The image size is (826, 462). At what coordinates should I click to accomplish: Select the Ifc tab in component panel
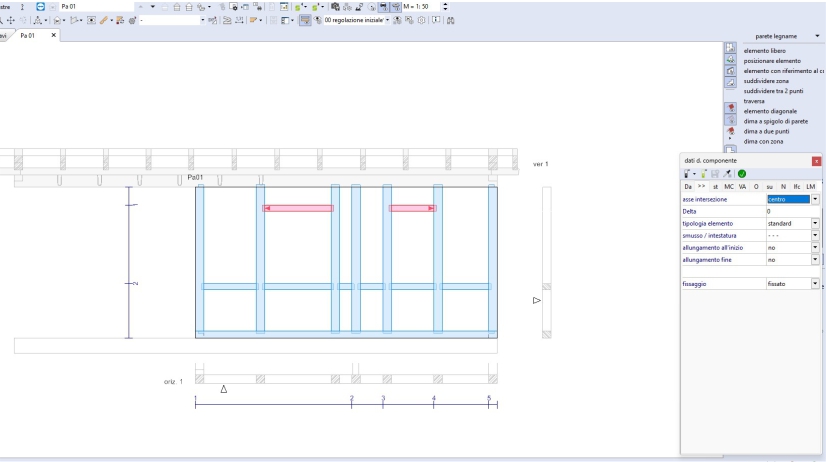797,187
